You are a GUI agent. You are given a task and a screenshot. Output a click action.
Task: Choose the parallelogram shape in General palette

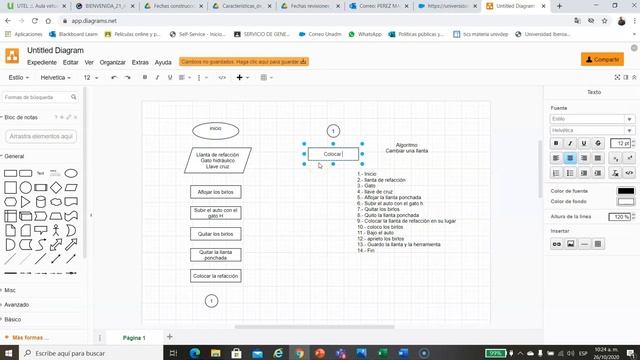(x=71, y=188)
